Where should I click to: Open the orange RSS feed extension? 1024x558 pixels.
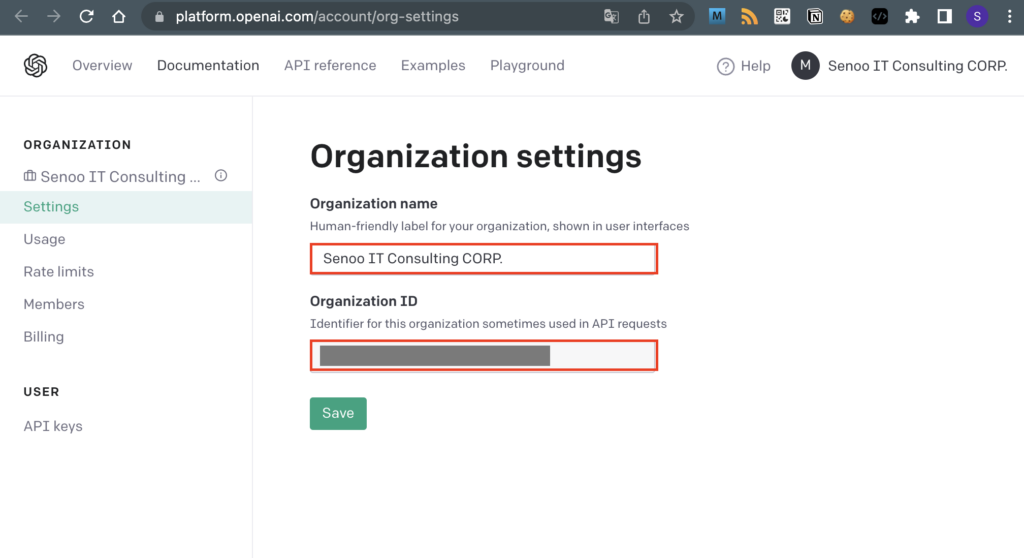pyautogui.click(x=749, y=16)
